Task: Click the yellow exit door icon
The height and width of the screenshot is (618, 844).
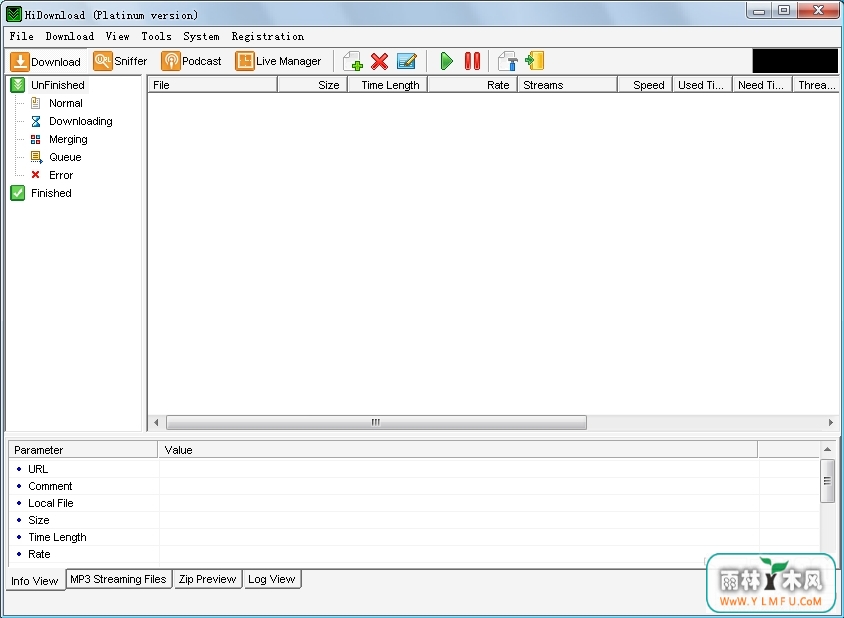Action: coord(534,61)
